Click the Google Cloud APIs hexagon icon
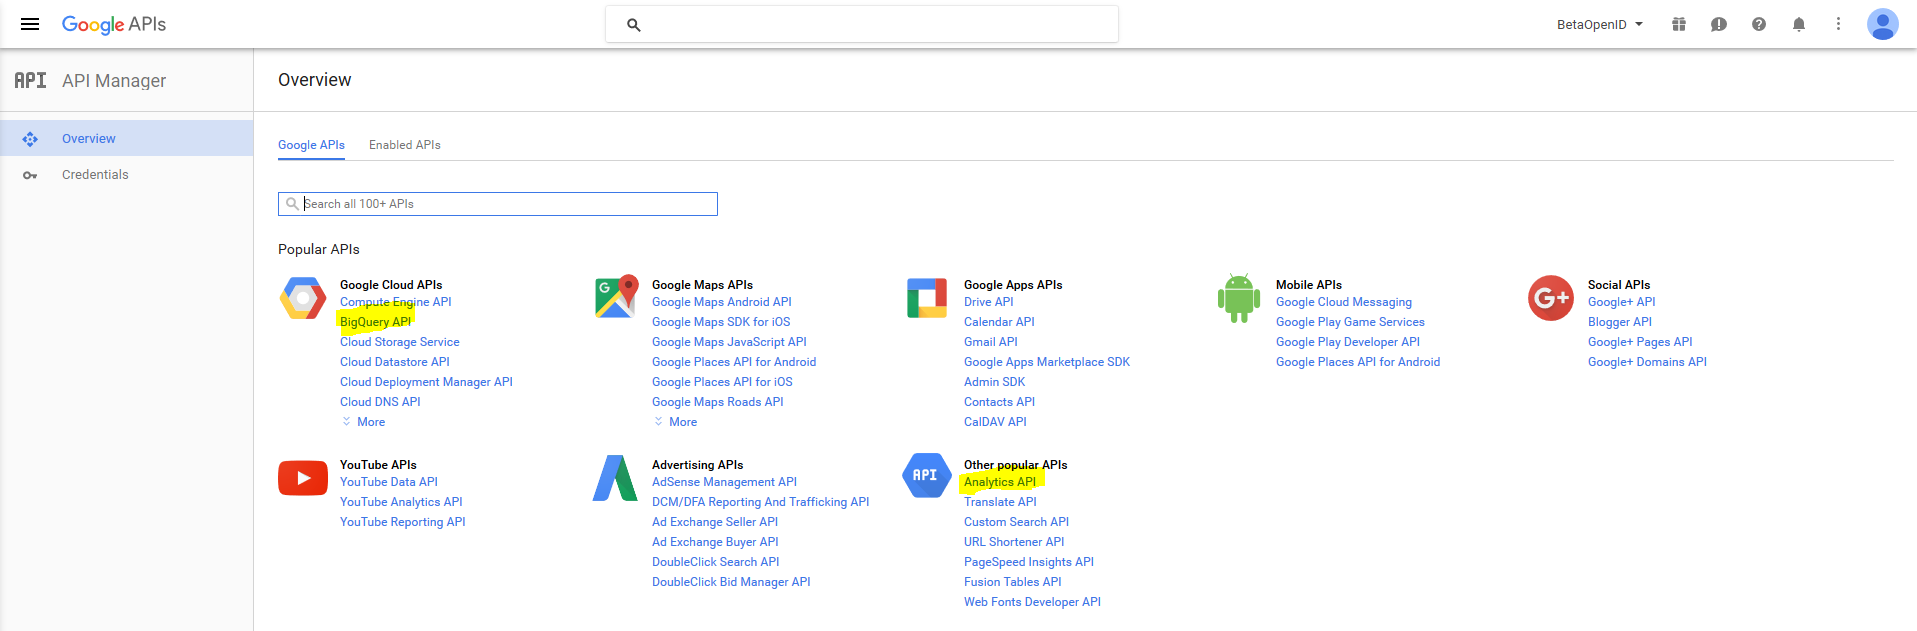This screenshot has width=1917, height=631. coord(303,298)
